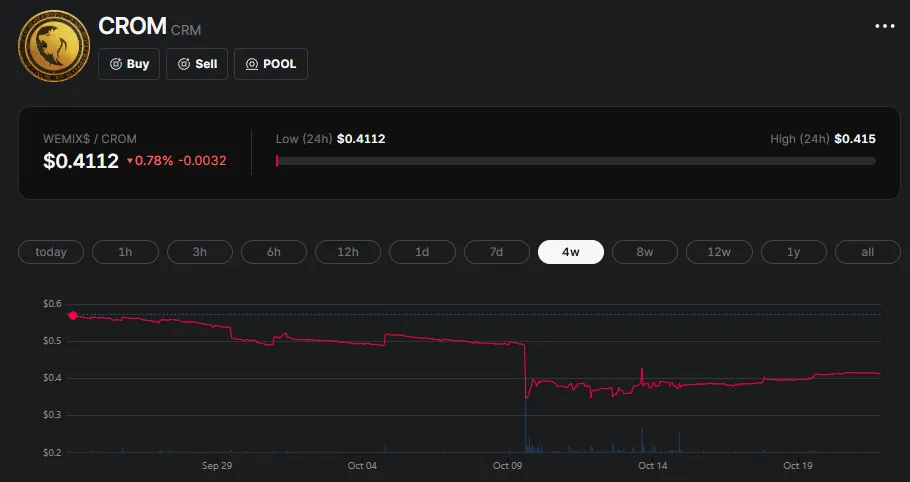
Task: Click the Low (24h) $0.4112 value
Action: pyautogui.click(x=361, y=139)
